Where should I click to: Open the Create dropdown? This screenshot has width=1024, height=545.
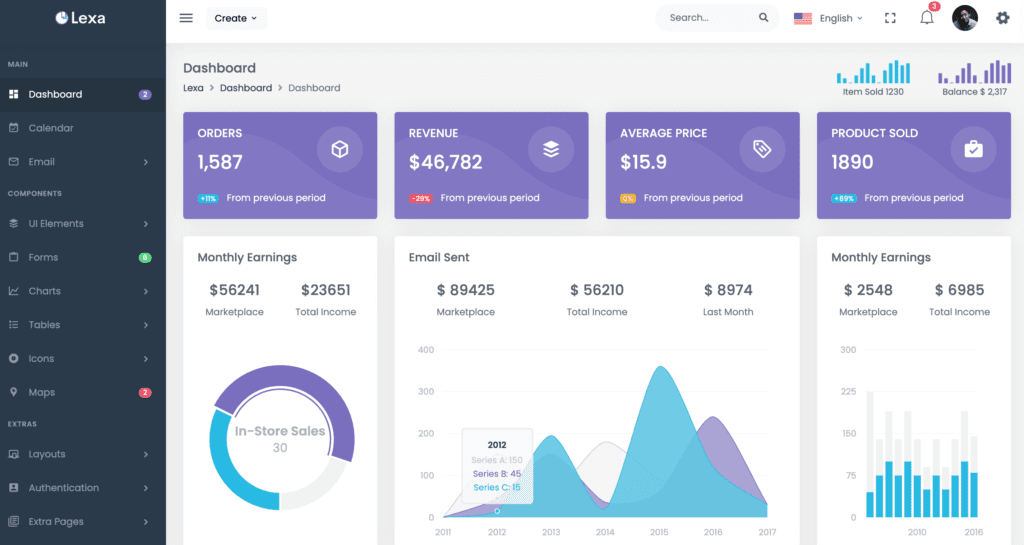point(236,18)
